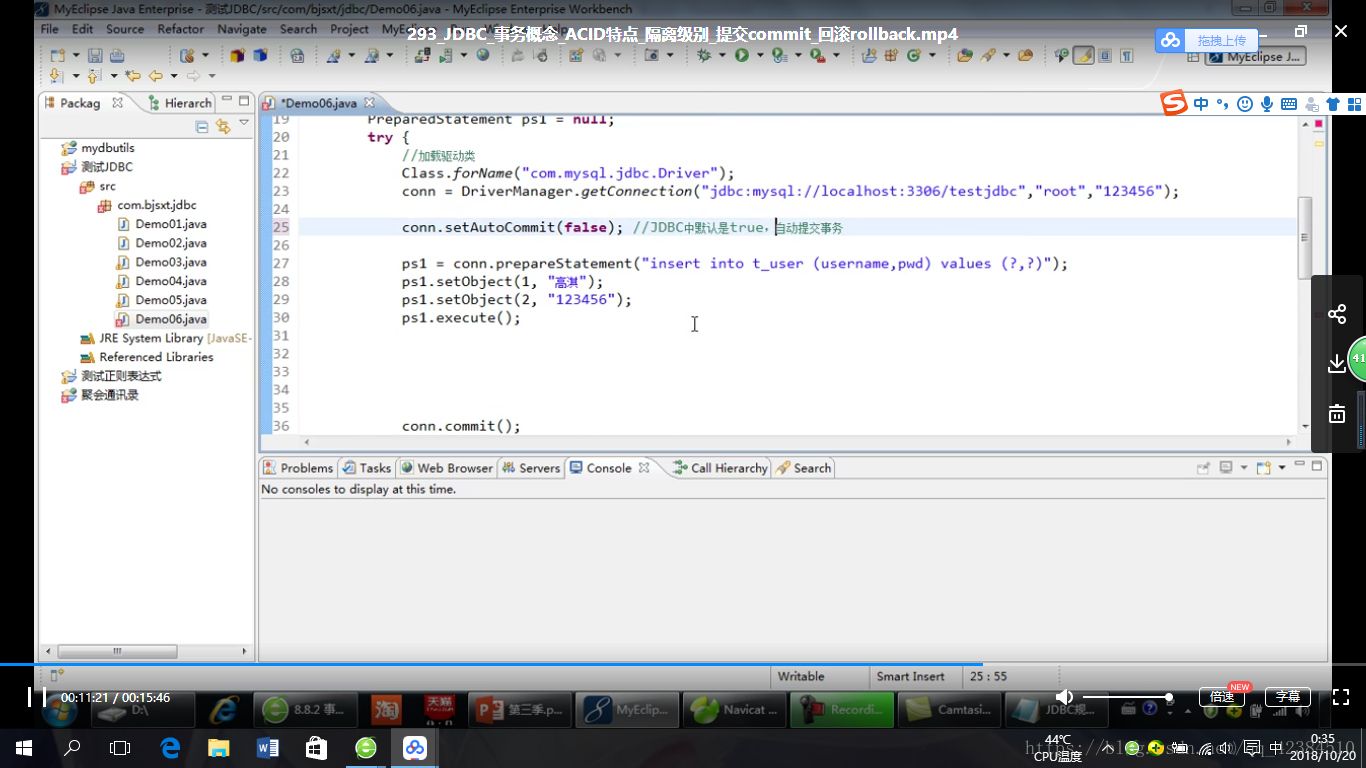
Task: Open the Next Annotation dropdown arrow
Action: [74, 76]
